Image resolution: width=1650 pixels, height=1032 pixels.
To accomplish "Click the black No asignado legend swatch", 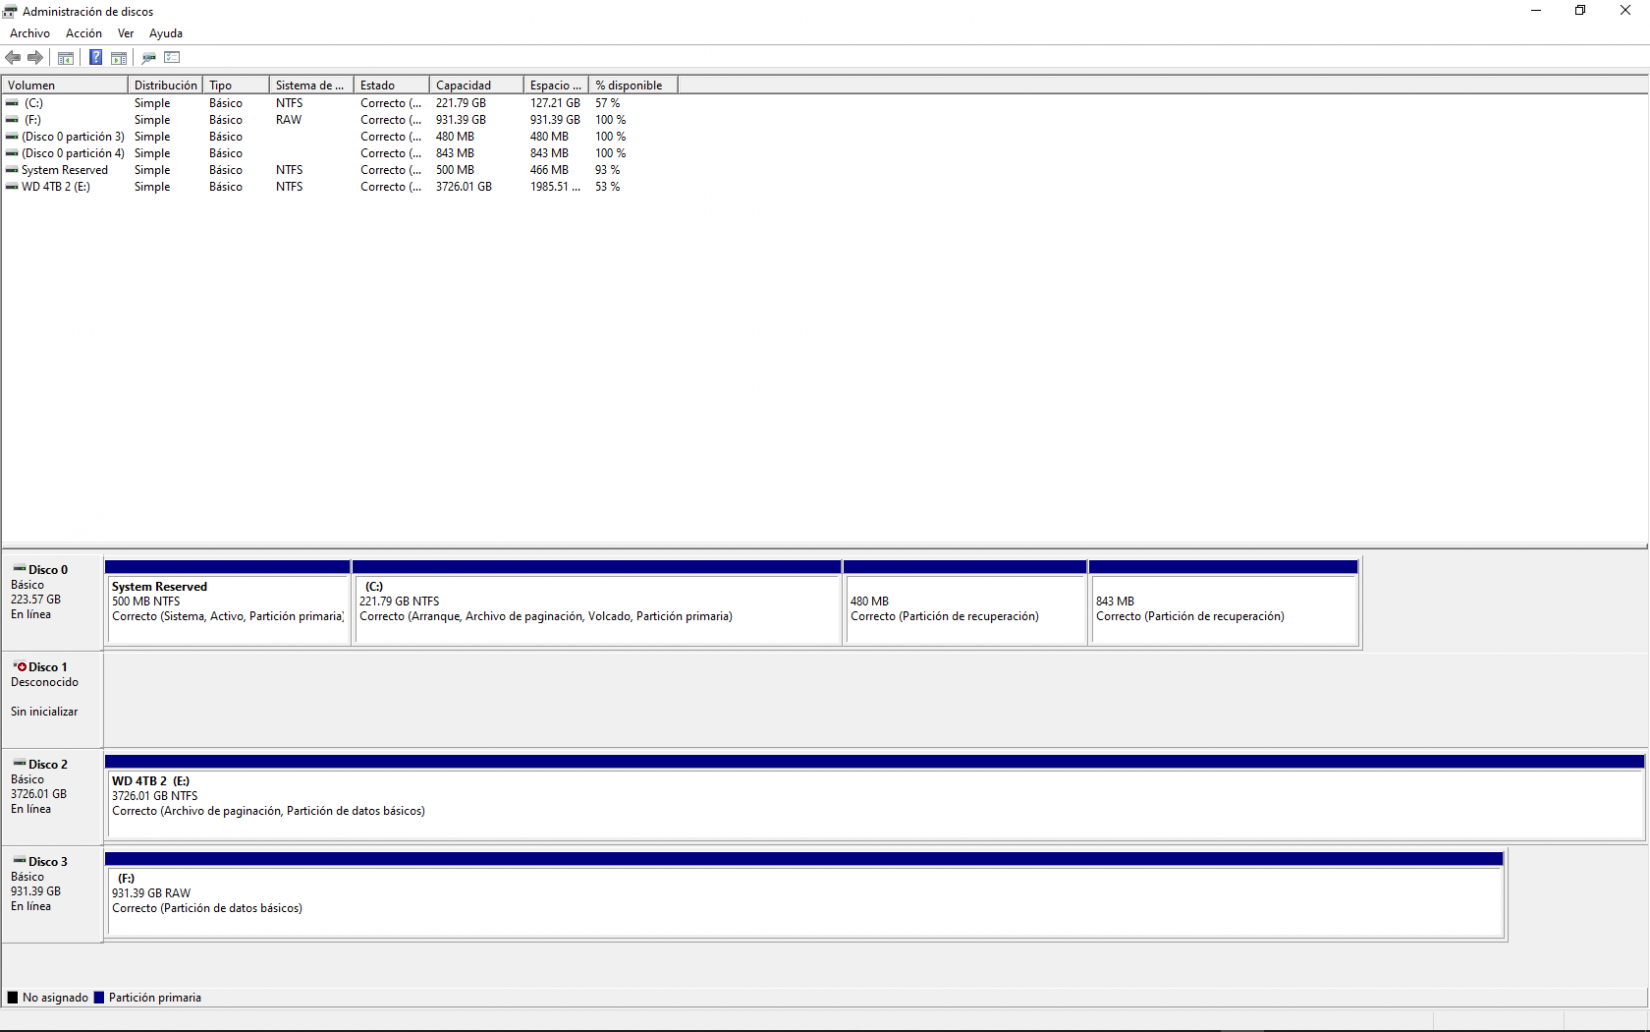I will [13, 998].
